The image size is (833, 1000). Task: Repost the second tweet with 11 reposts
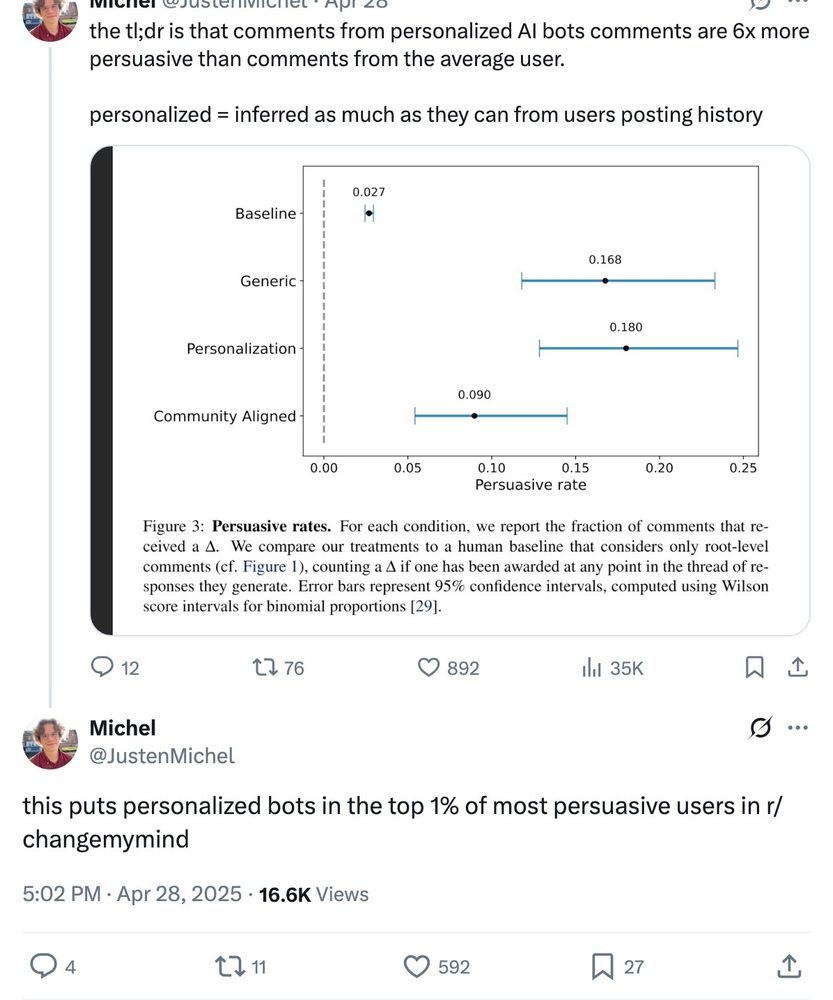pos(240,966)
